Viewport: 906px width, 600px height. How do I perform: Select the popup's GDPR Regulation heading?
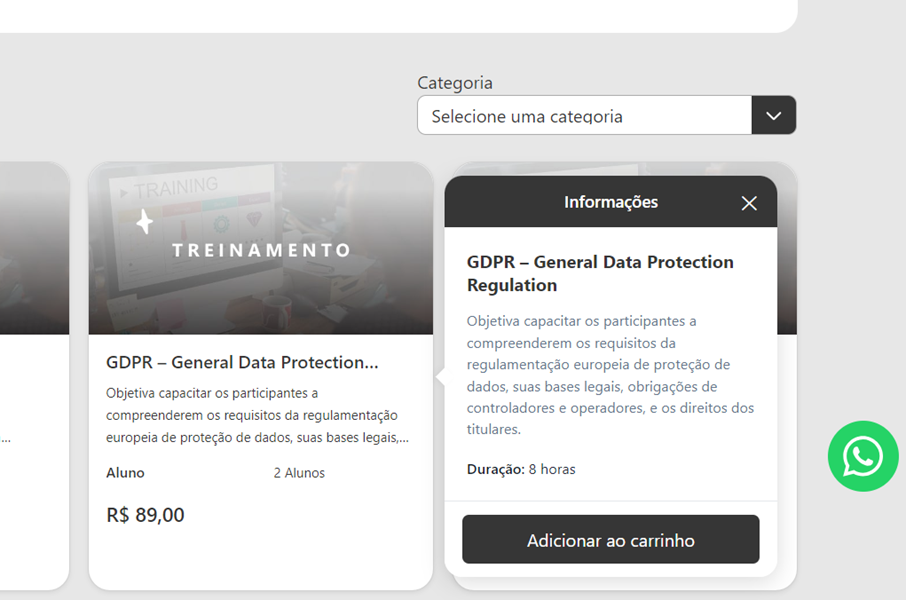(600, 273)
